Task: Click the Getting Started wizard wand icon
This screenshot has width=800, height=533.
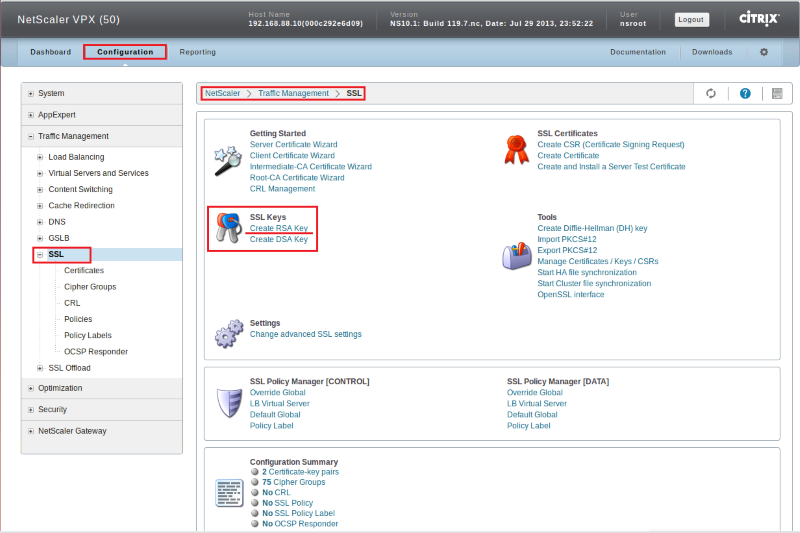Action: (x=228, y=161)
